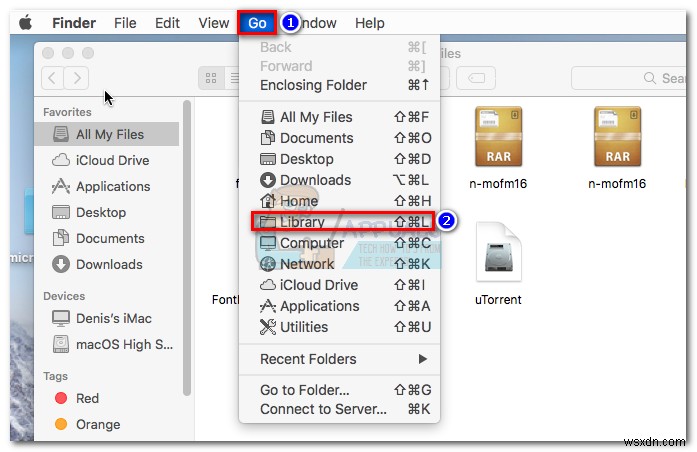
Task: Choose Enclosing Folder from the Go menu
Action: [x=340, y=85]
